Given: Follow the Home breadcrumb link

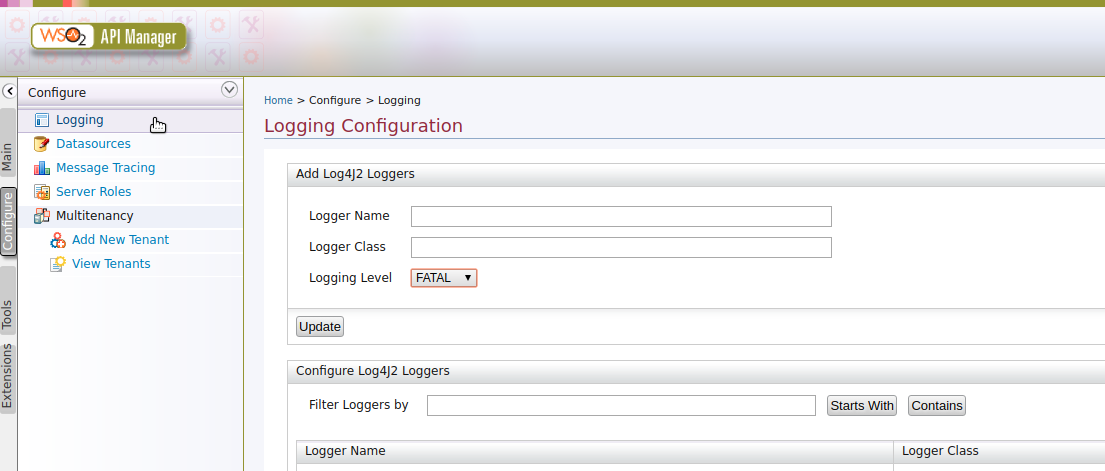Looking at the screenshot, I should 278,100.
